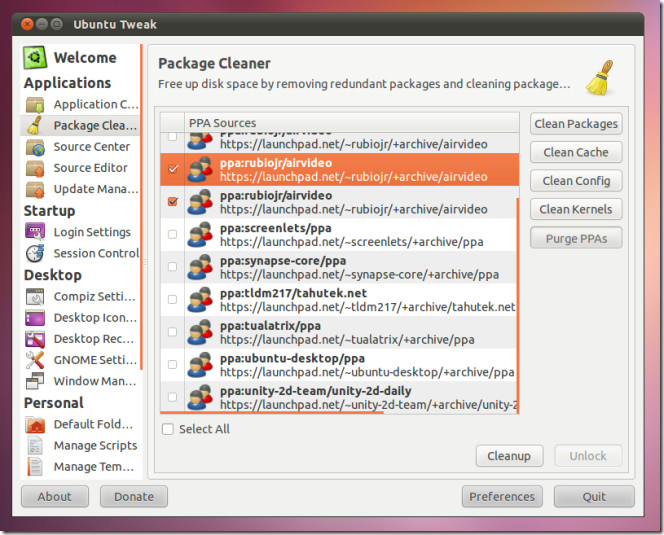Enable the Select All checkbox
Viewport: 664px width, 535px height.
tap(168, 429)
